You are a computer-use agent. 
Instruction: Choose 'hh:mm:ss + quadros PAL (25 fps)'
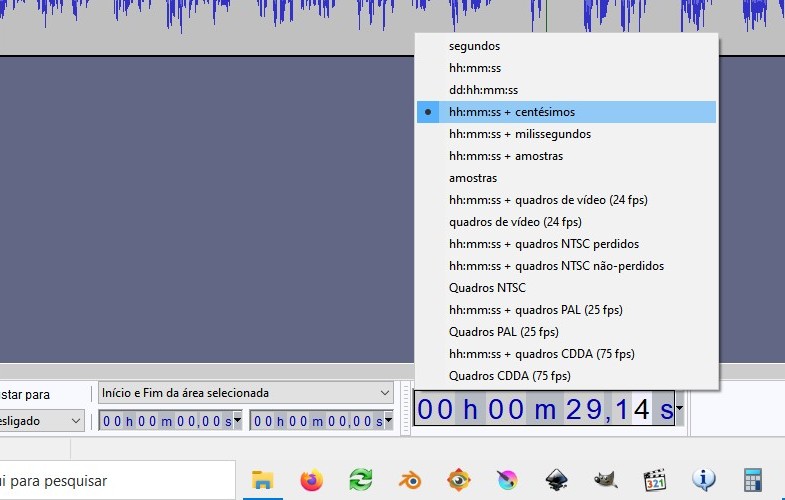pyautogui.click(x=535, y=310)
